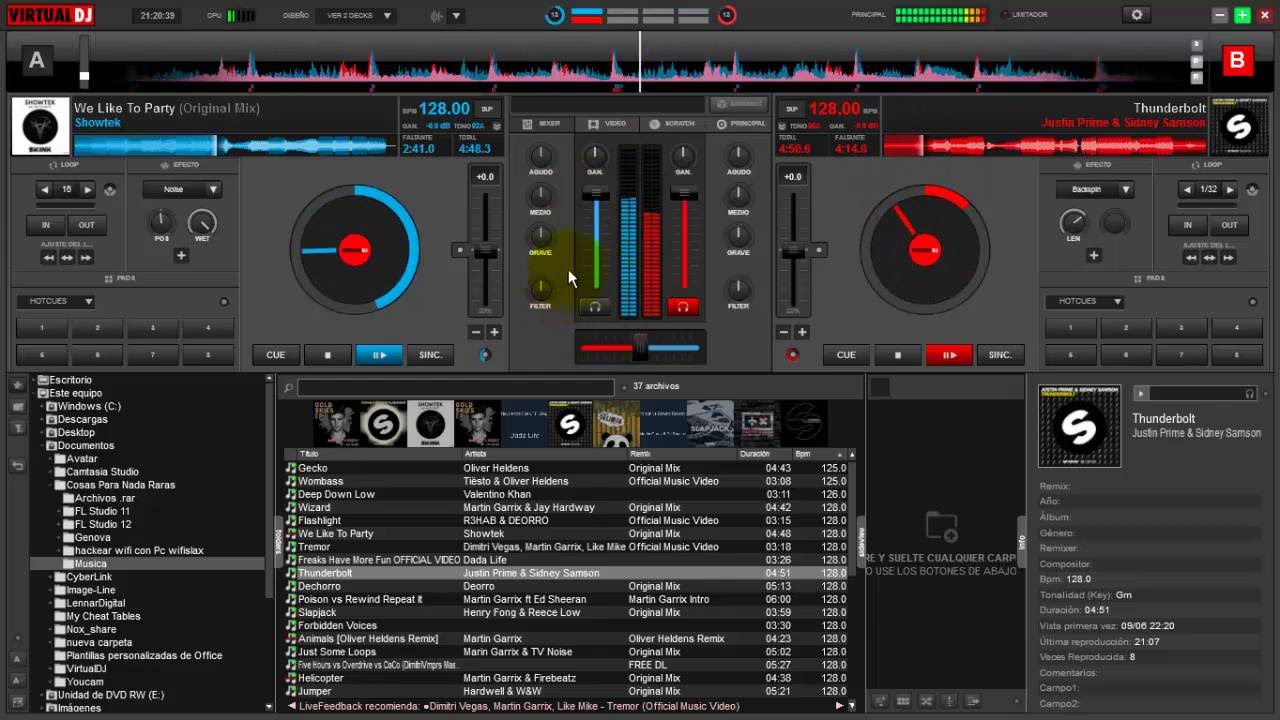The image size is (1280, 720).
Task: Expand the Windows (C:) drive node
Action: click(42, 407)
